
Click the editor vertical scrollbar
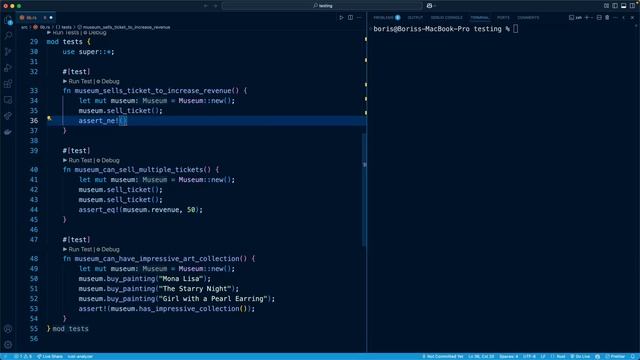tap(364, 190)
